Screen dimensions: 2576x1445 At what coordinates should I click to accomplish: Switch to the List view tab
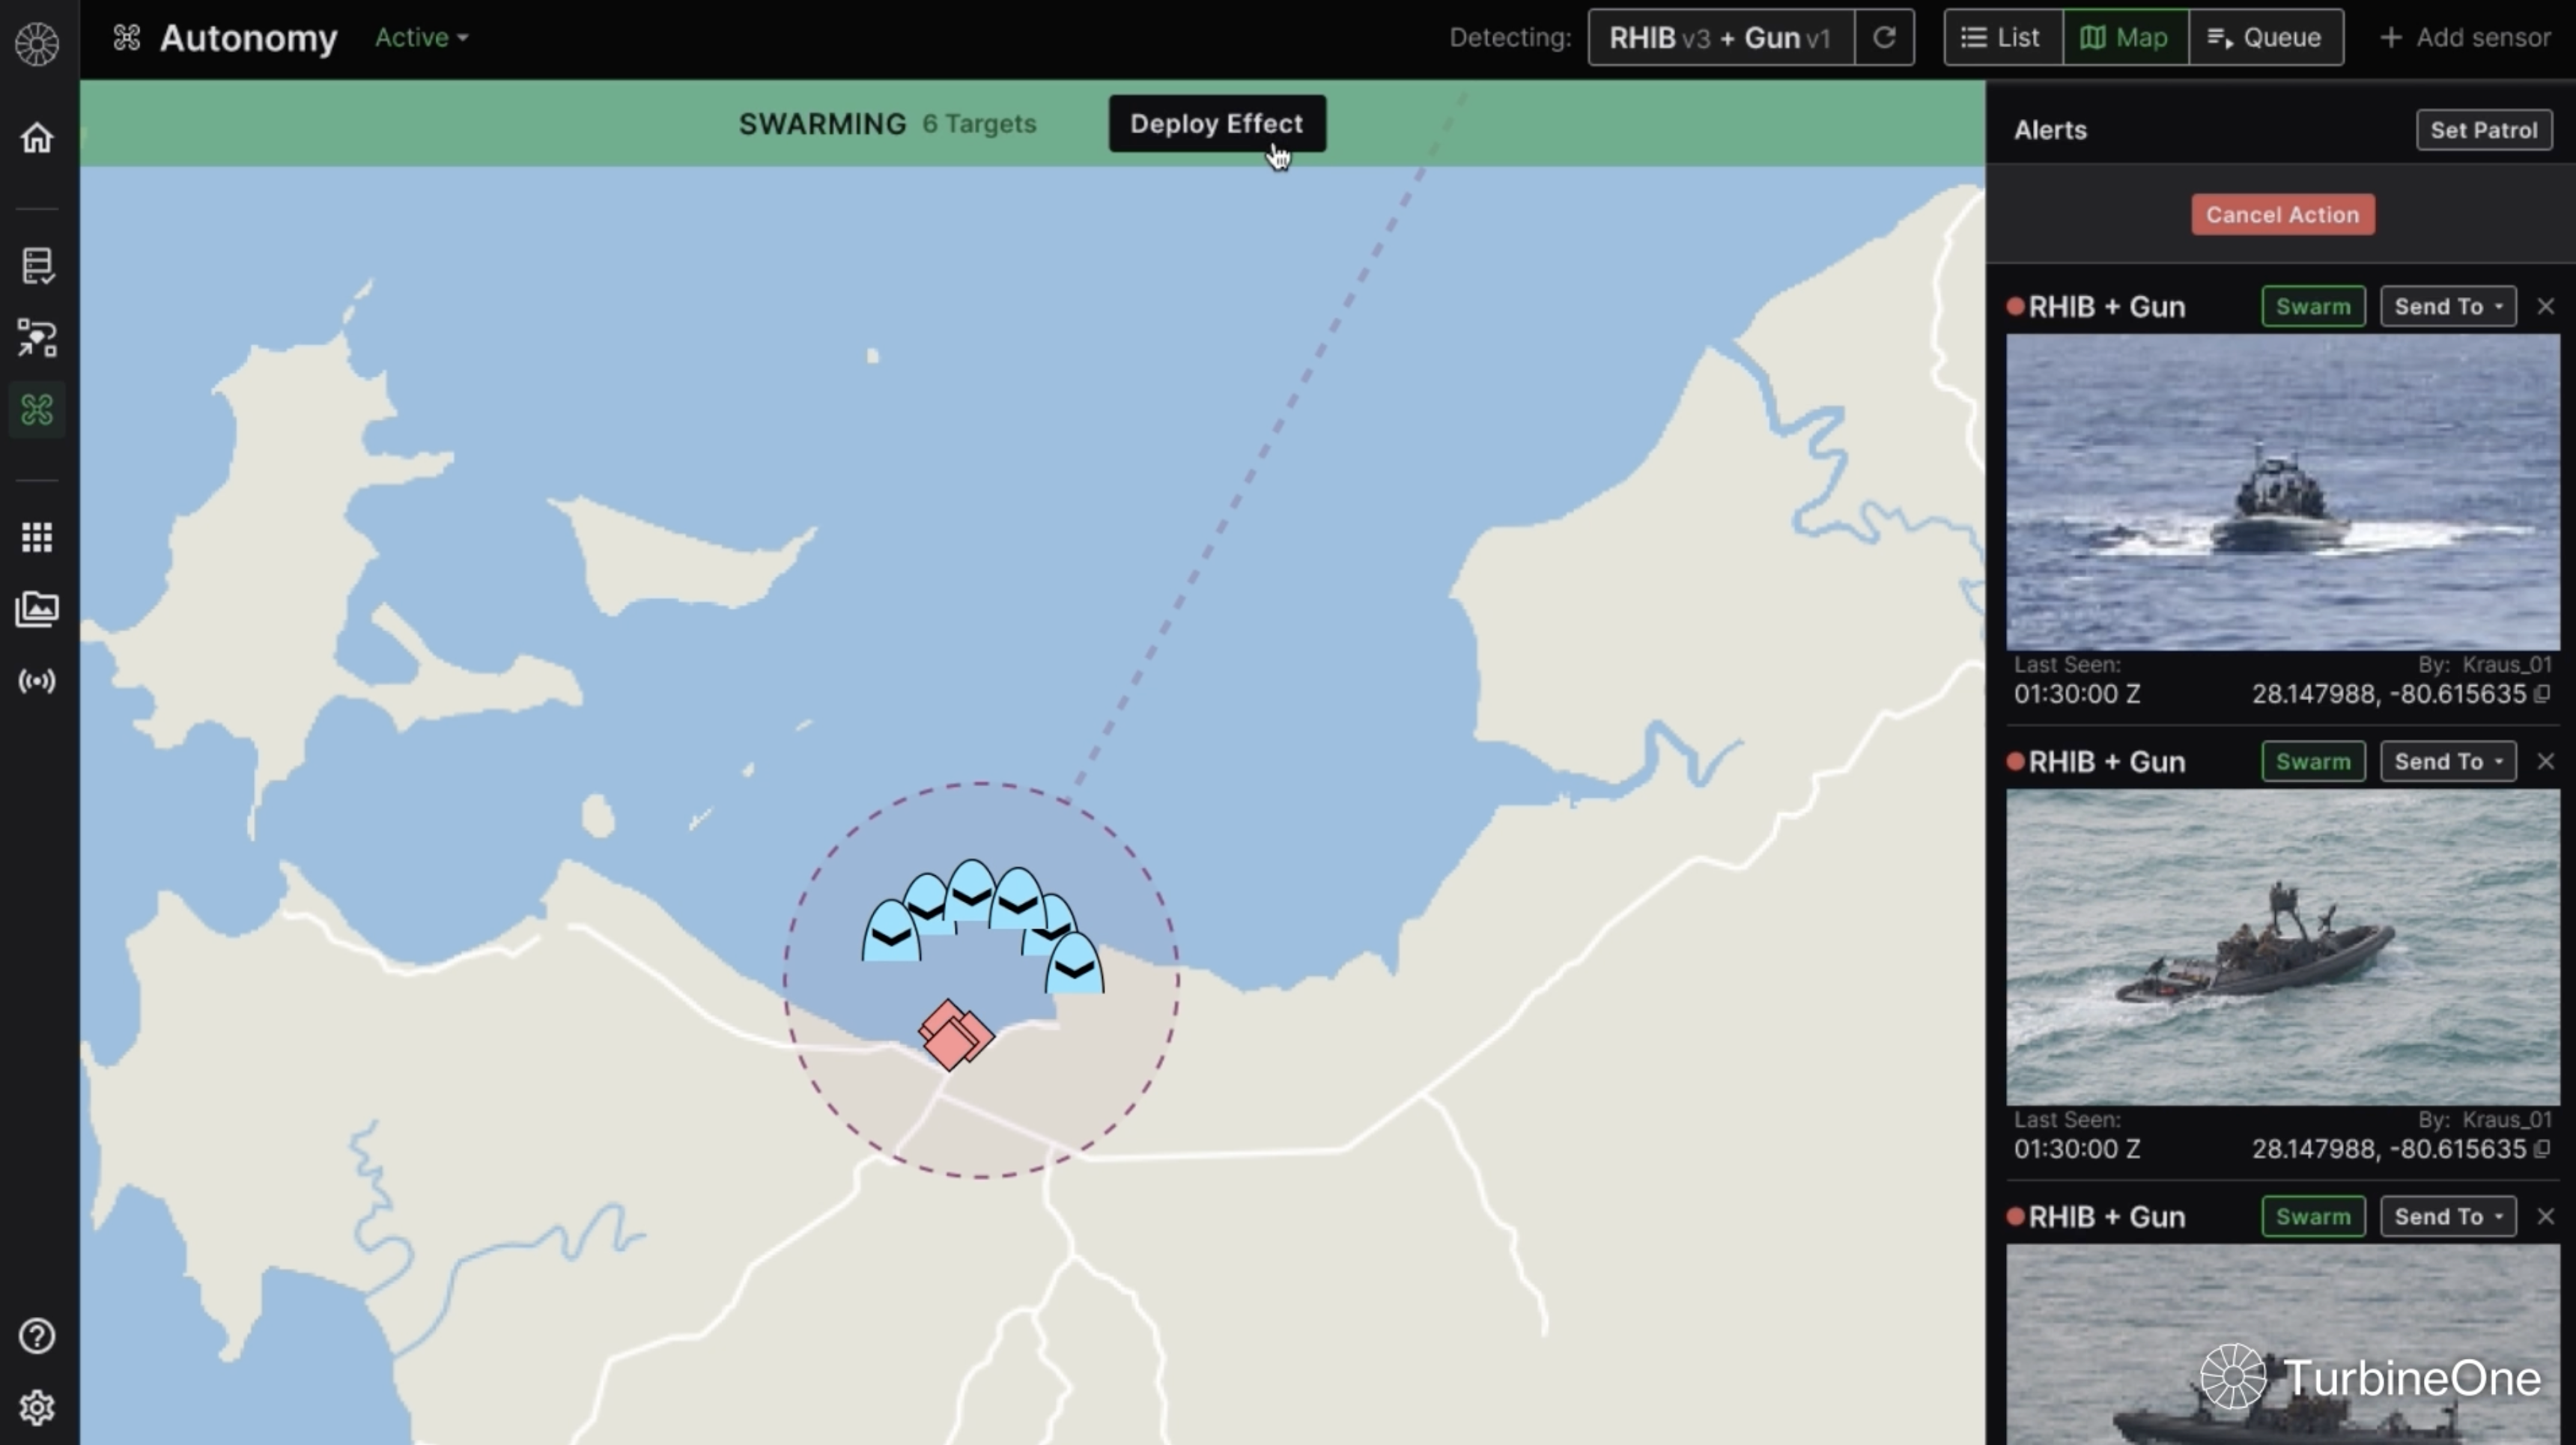pyautogui.click(x=2001, y=38)
